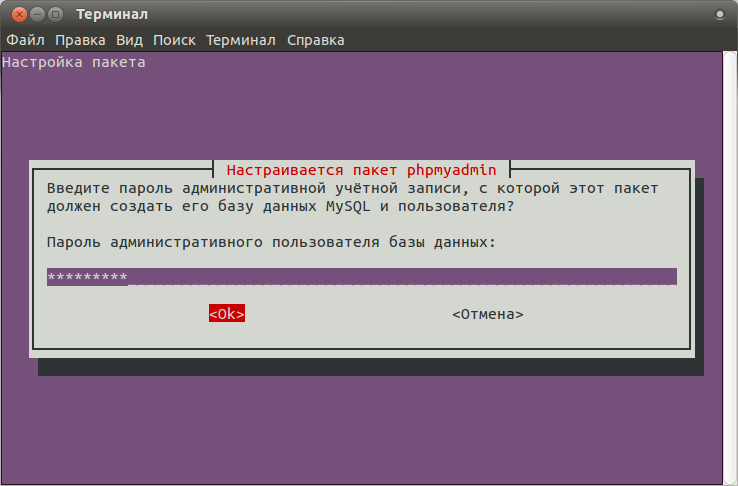The image size is (738, 486).
Task: Open the Терминал menu
Action: pyautogui.click(x=241, y=40)
